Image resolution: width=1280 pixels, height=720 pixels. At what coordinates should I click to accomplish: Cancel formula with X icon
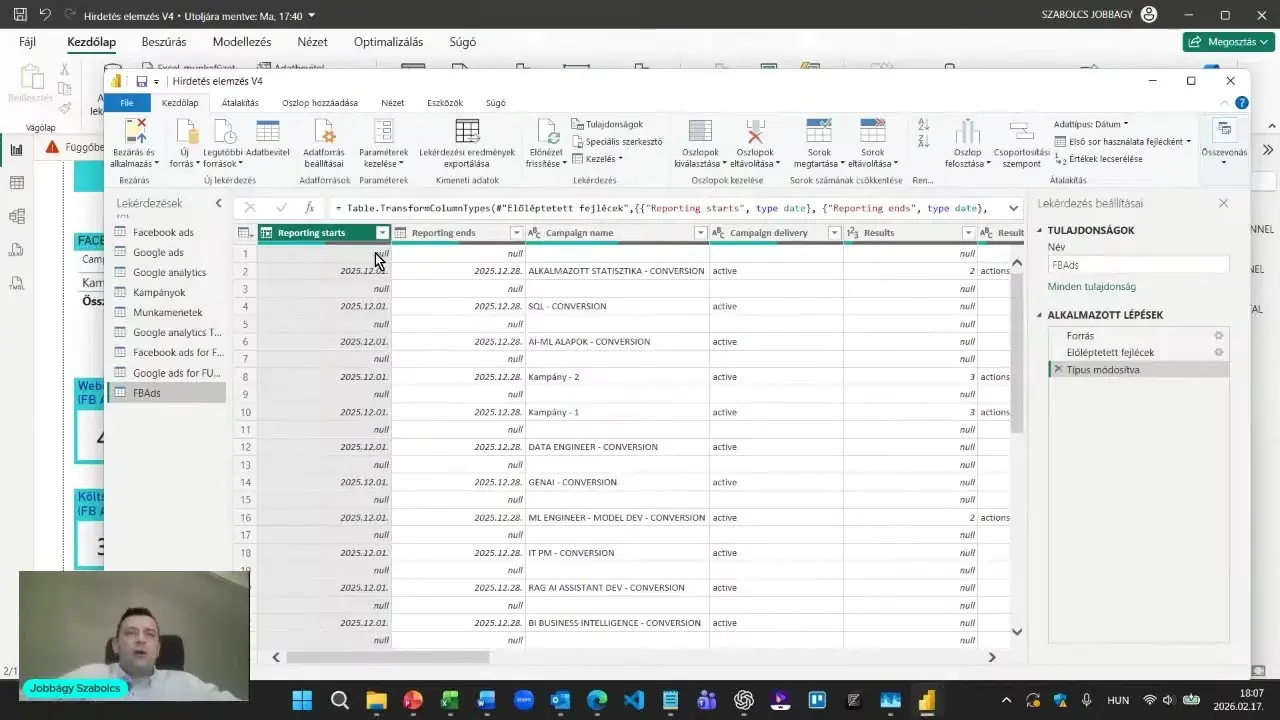pyautogui.click(x=250, y=208)
